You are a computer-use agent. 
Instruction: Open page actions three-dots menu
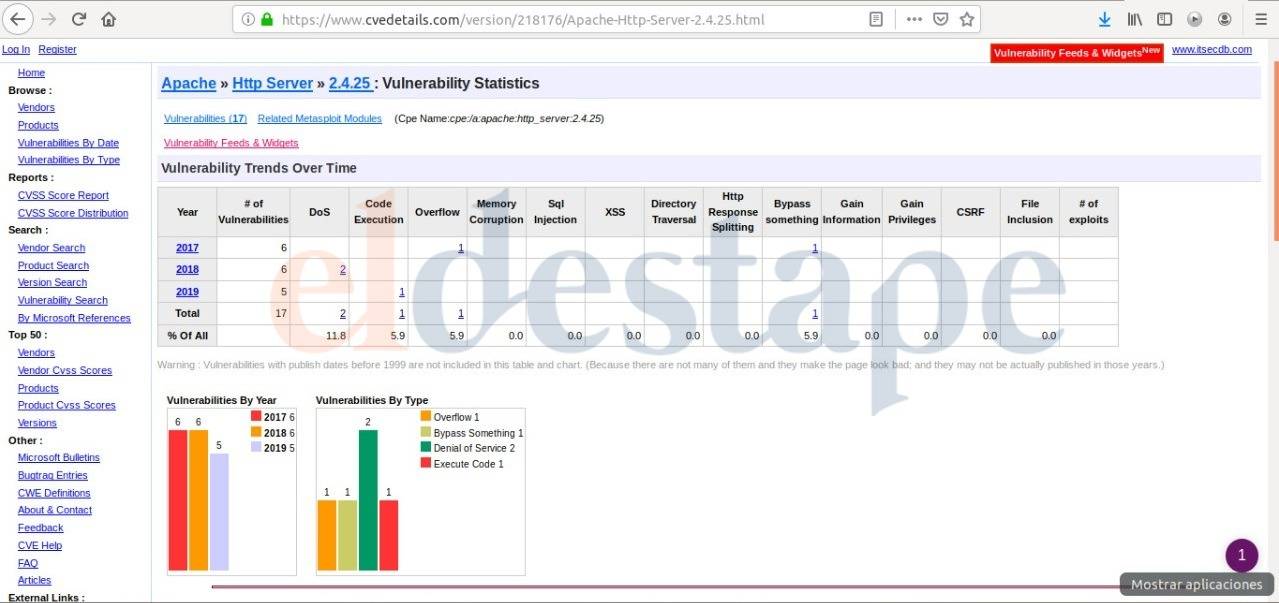pos(914,19)
